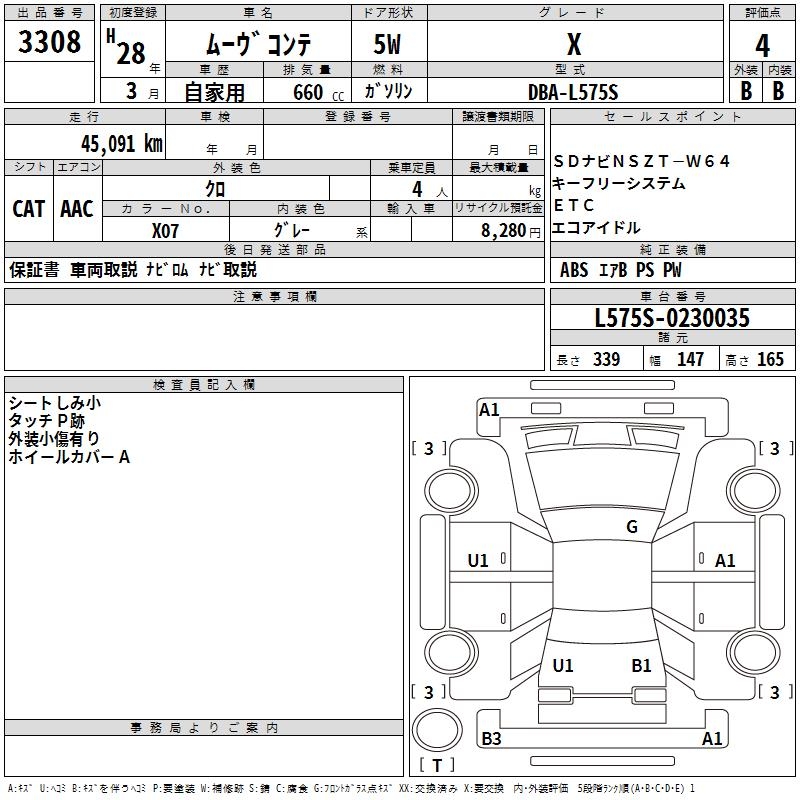This screenshot has height=800, width=800.
Task: Select the U1 mark on the rear hatch
Action: pyautogui.click(x=563, y=666)
